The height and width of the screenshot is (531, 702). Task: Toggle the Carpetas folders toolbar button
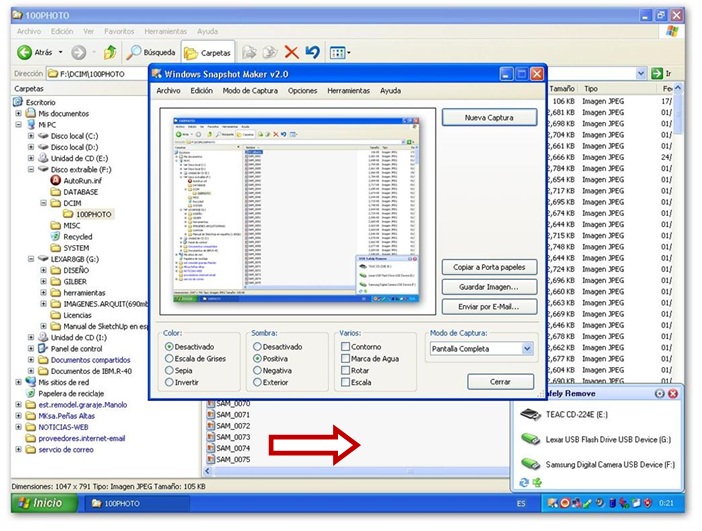tap(207, 53)
